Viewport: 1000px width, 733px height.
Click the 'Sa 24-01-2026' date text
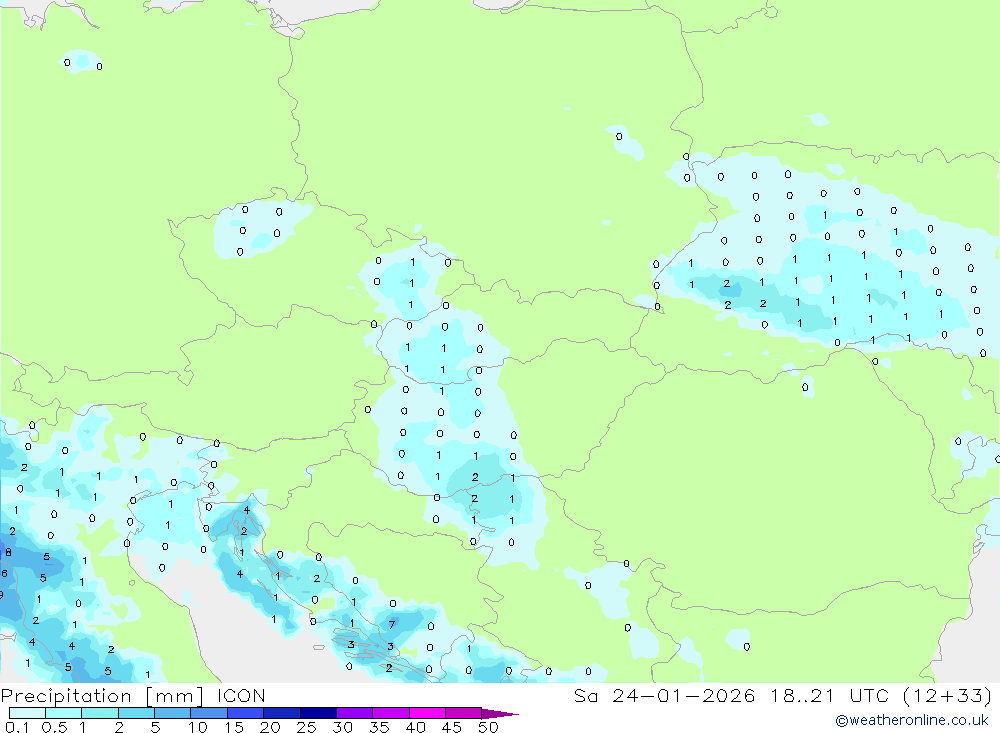pyautogui.click(x=664, y=695)
